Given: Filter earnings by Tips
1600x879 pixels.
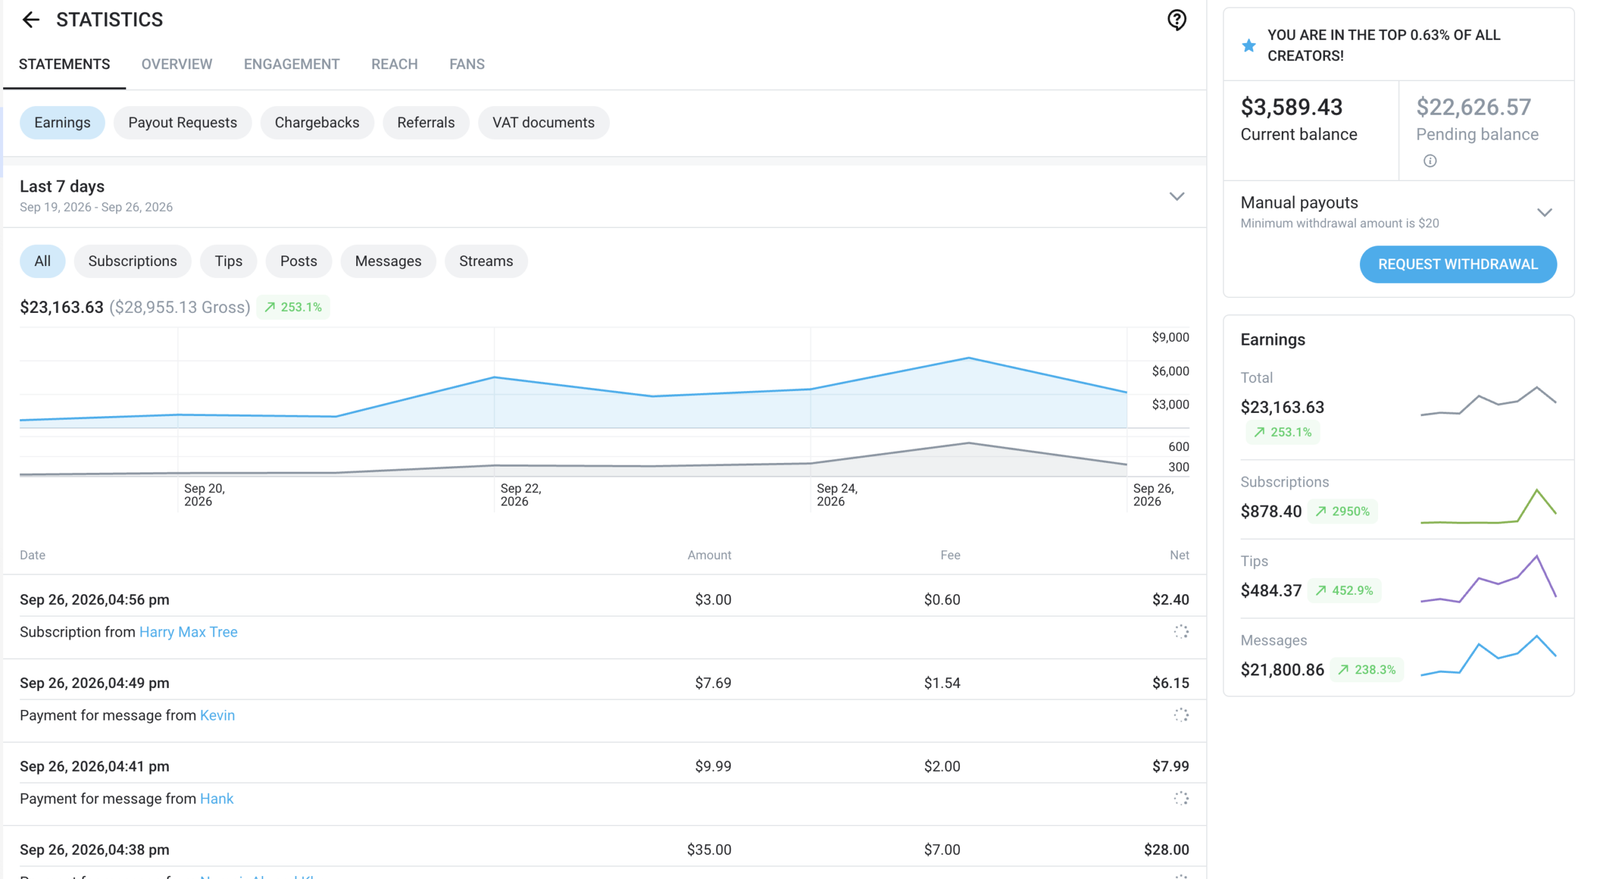Looking at the screenshot, I should tap(229, 261).
